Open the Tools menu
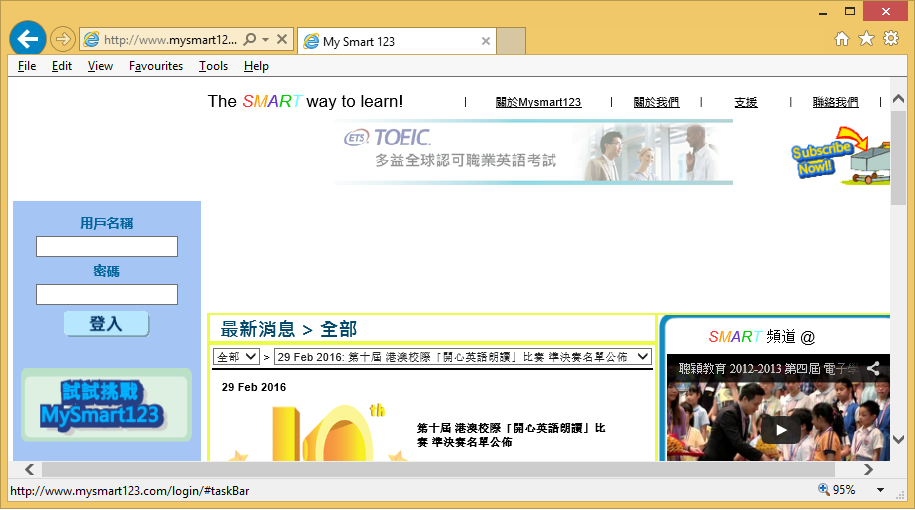The width and height of the screenshot is (915, 510). coord(213,66)
